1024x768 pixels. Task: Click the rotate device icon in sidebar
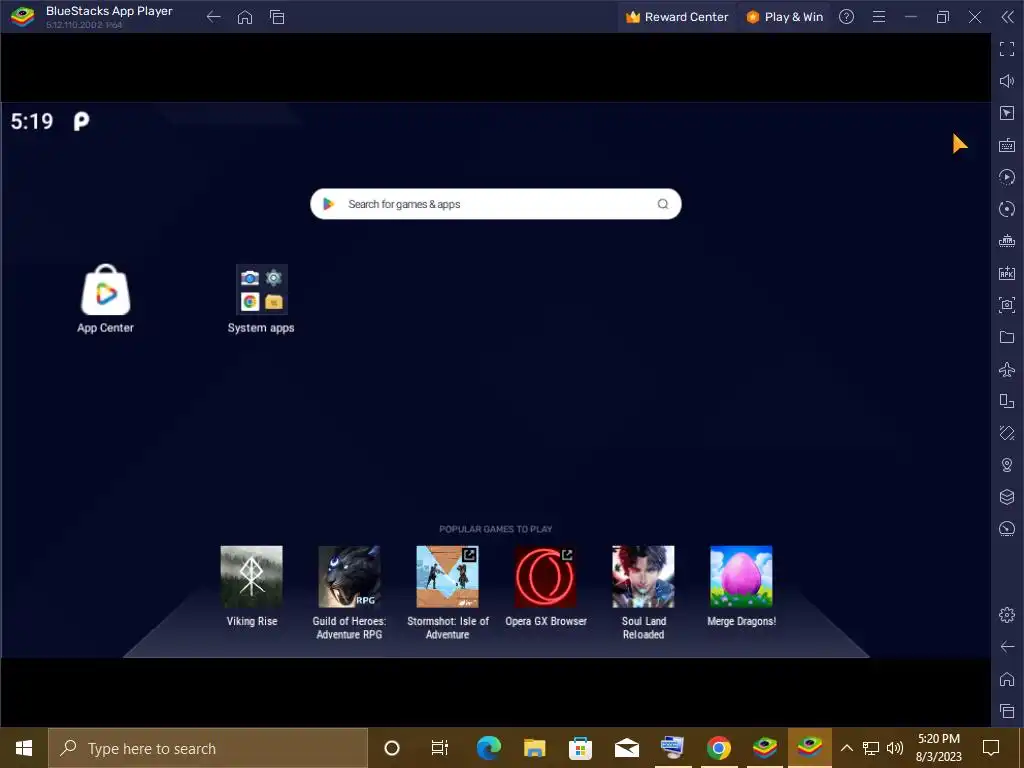coord(1007,401)
